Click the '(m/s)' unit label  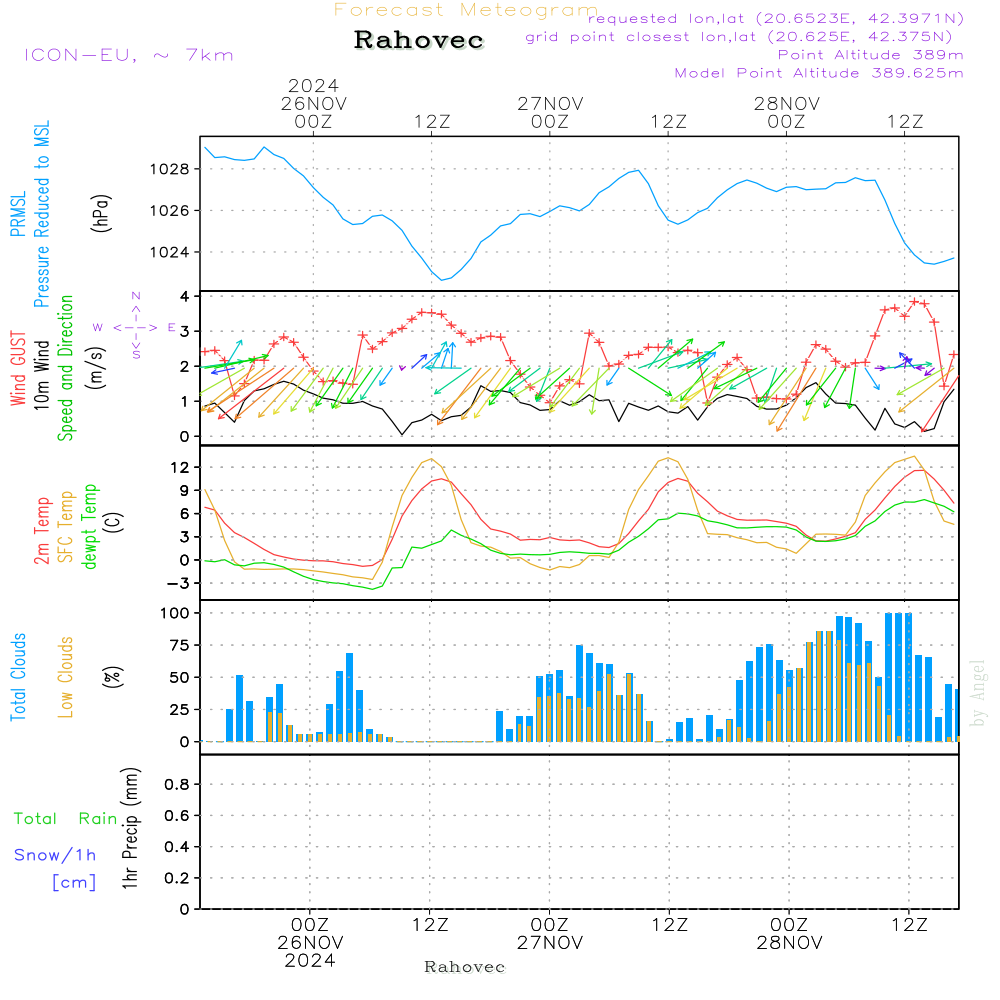pyautogui.click(x=96, y=368)
